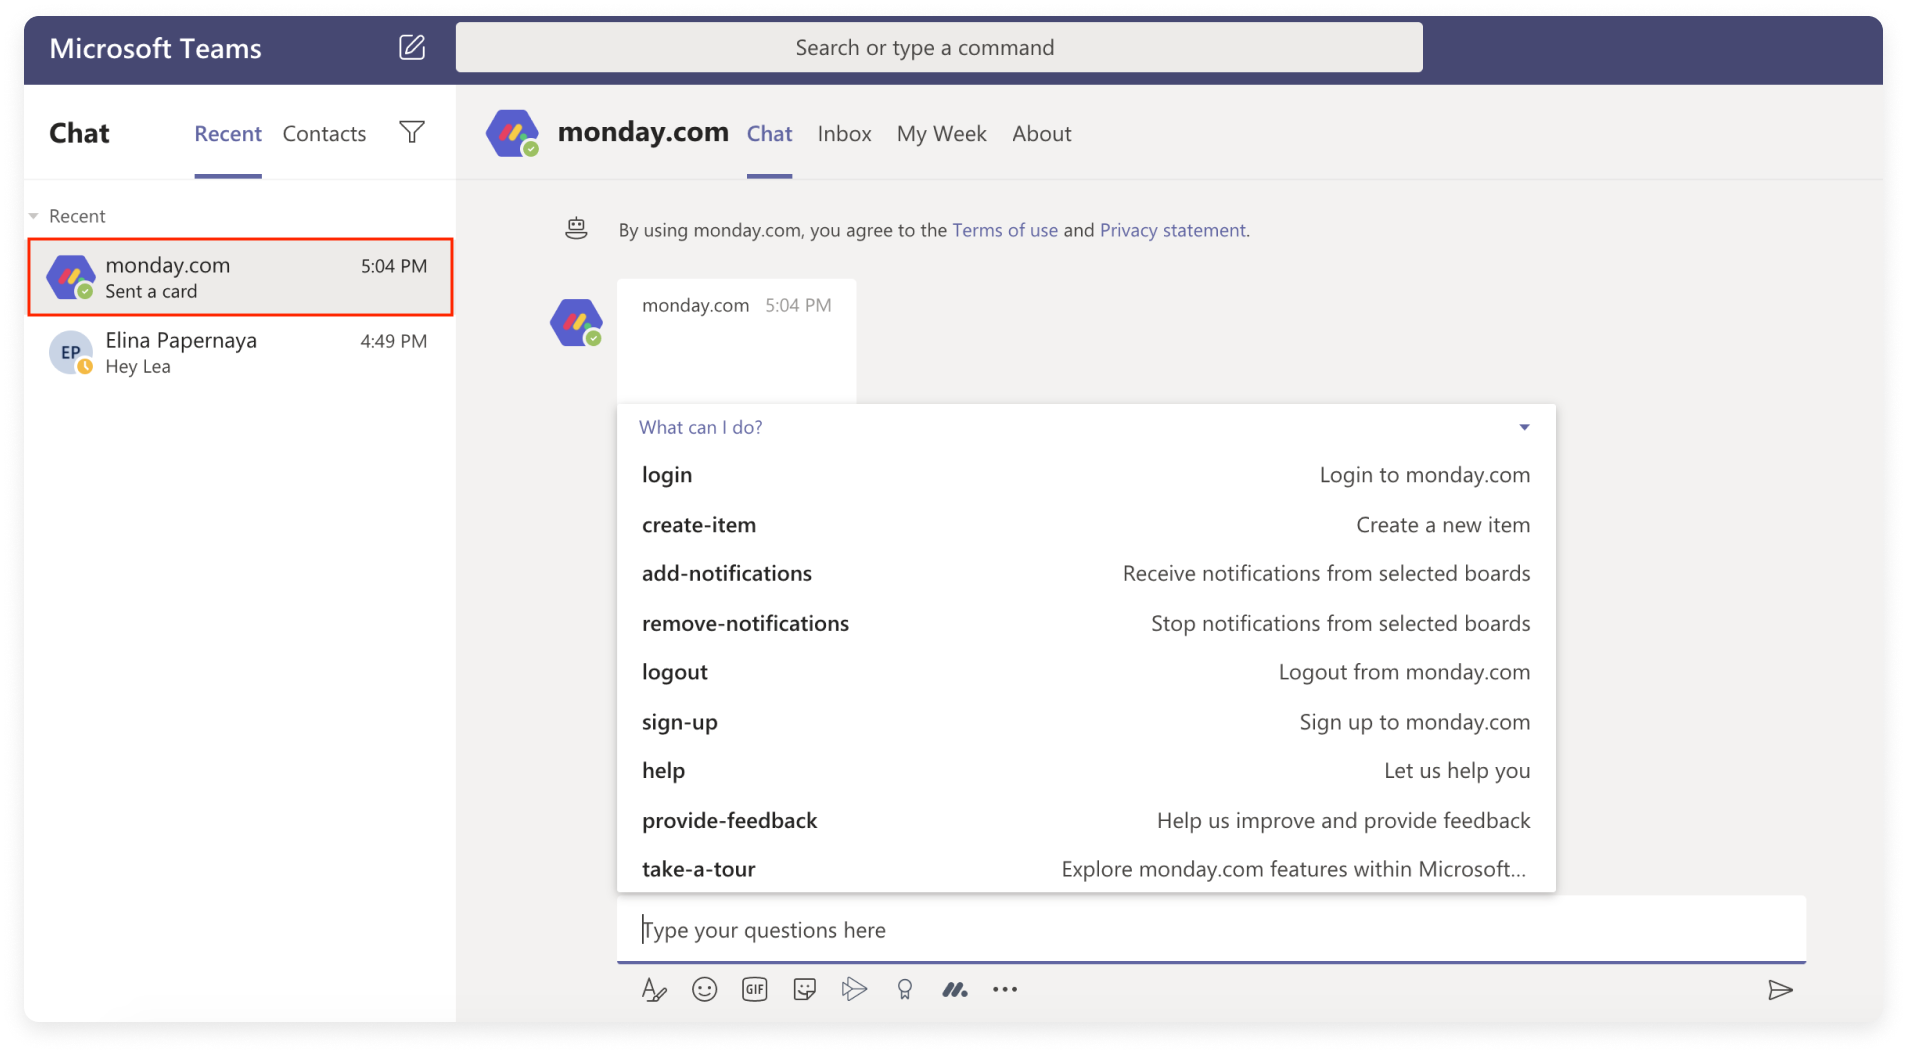
Task: Choose the remove-notifications command
Action: point(1086,623)
